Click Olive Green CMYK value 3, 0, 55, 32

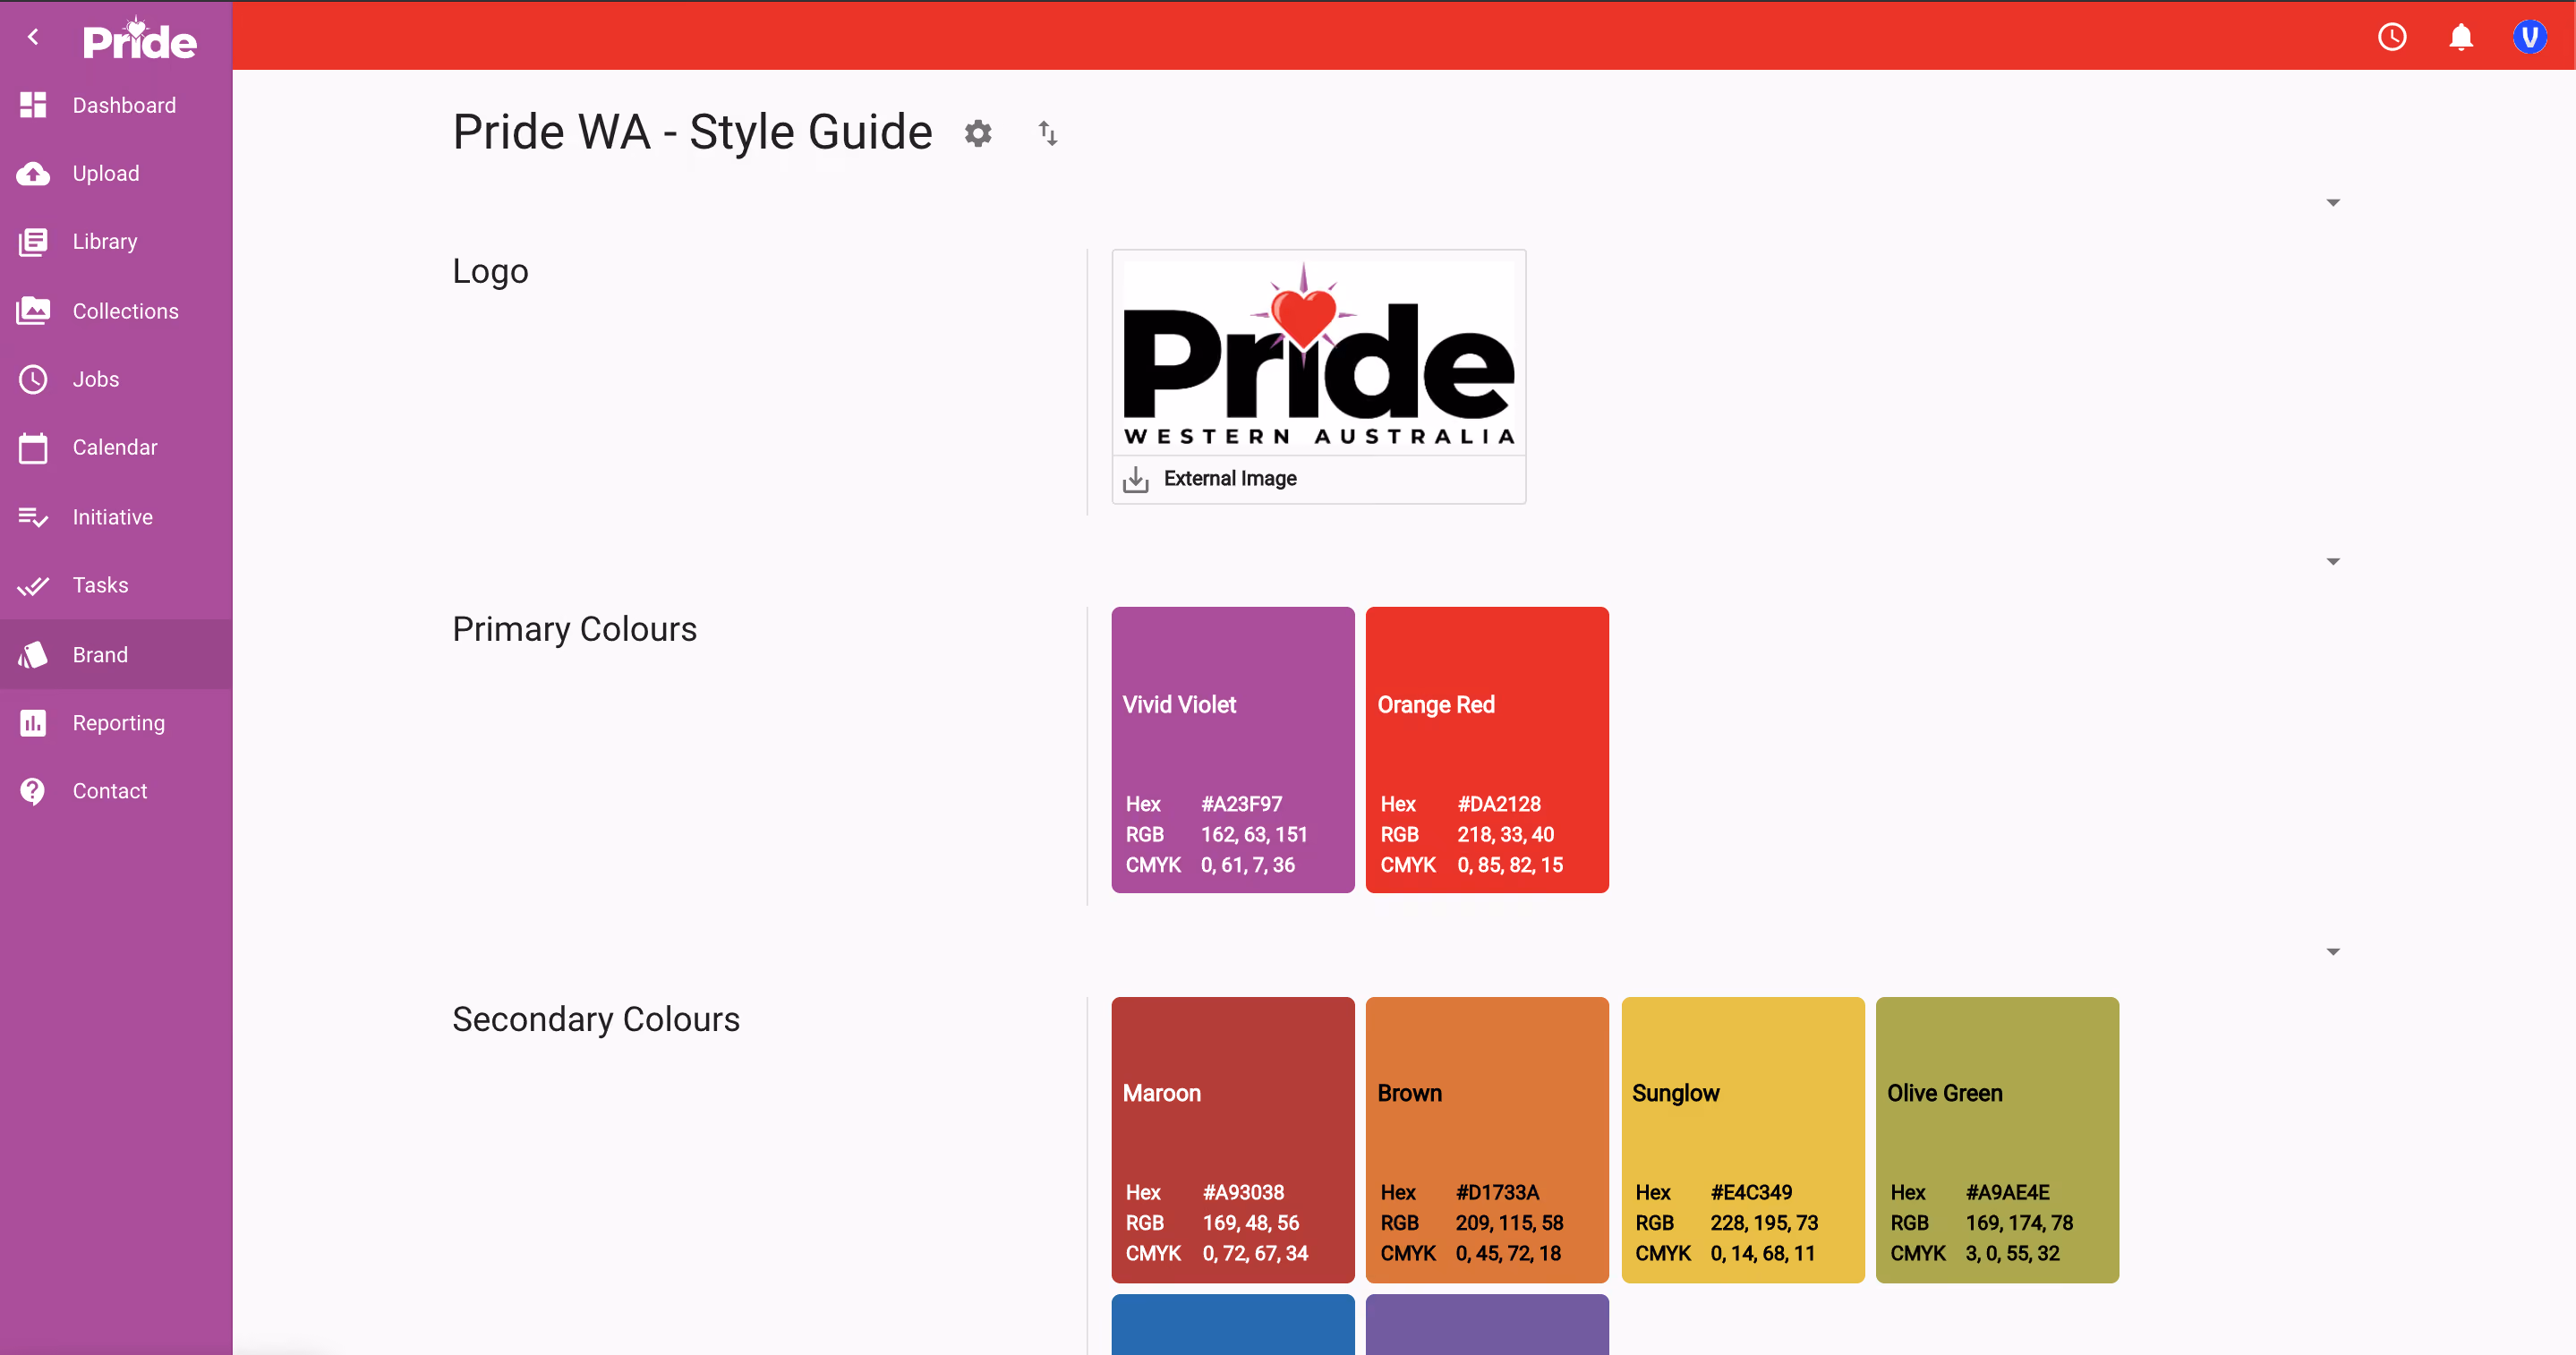2012,1253
